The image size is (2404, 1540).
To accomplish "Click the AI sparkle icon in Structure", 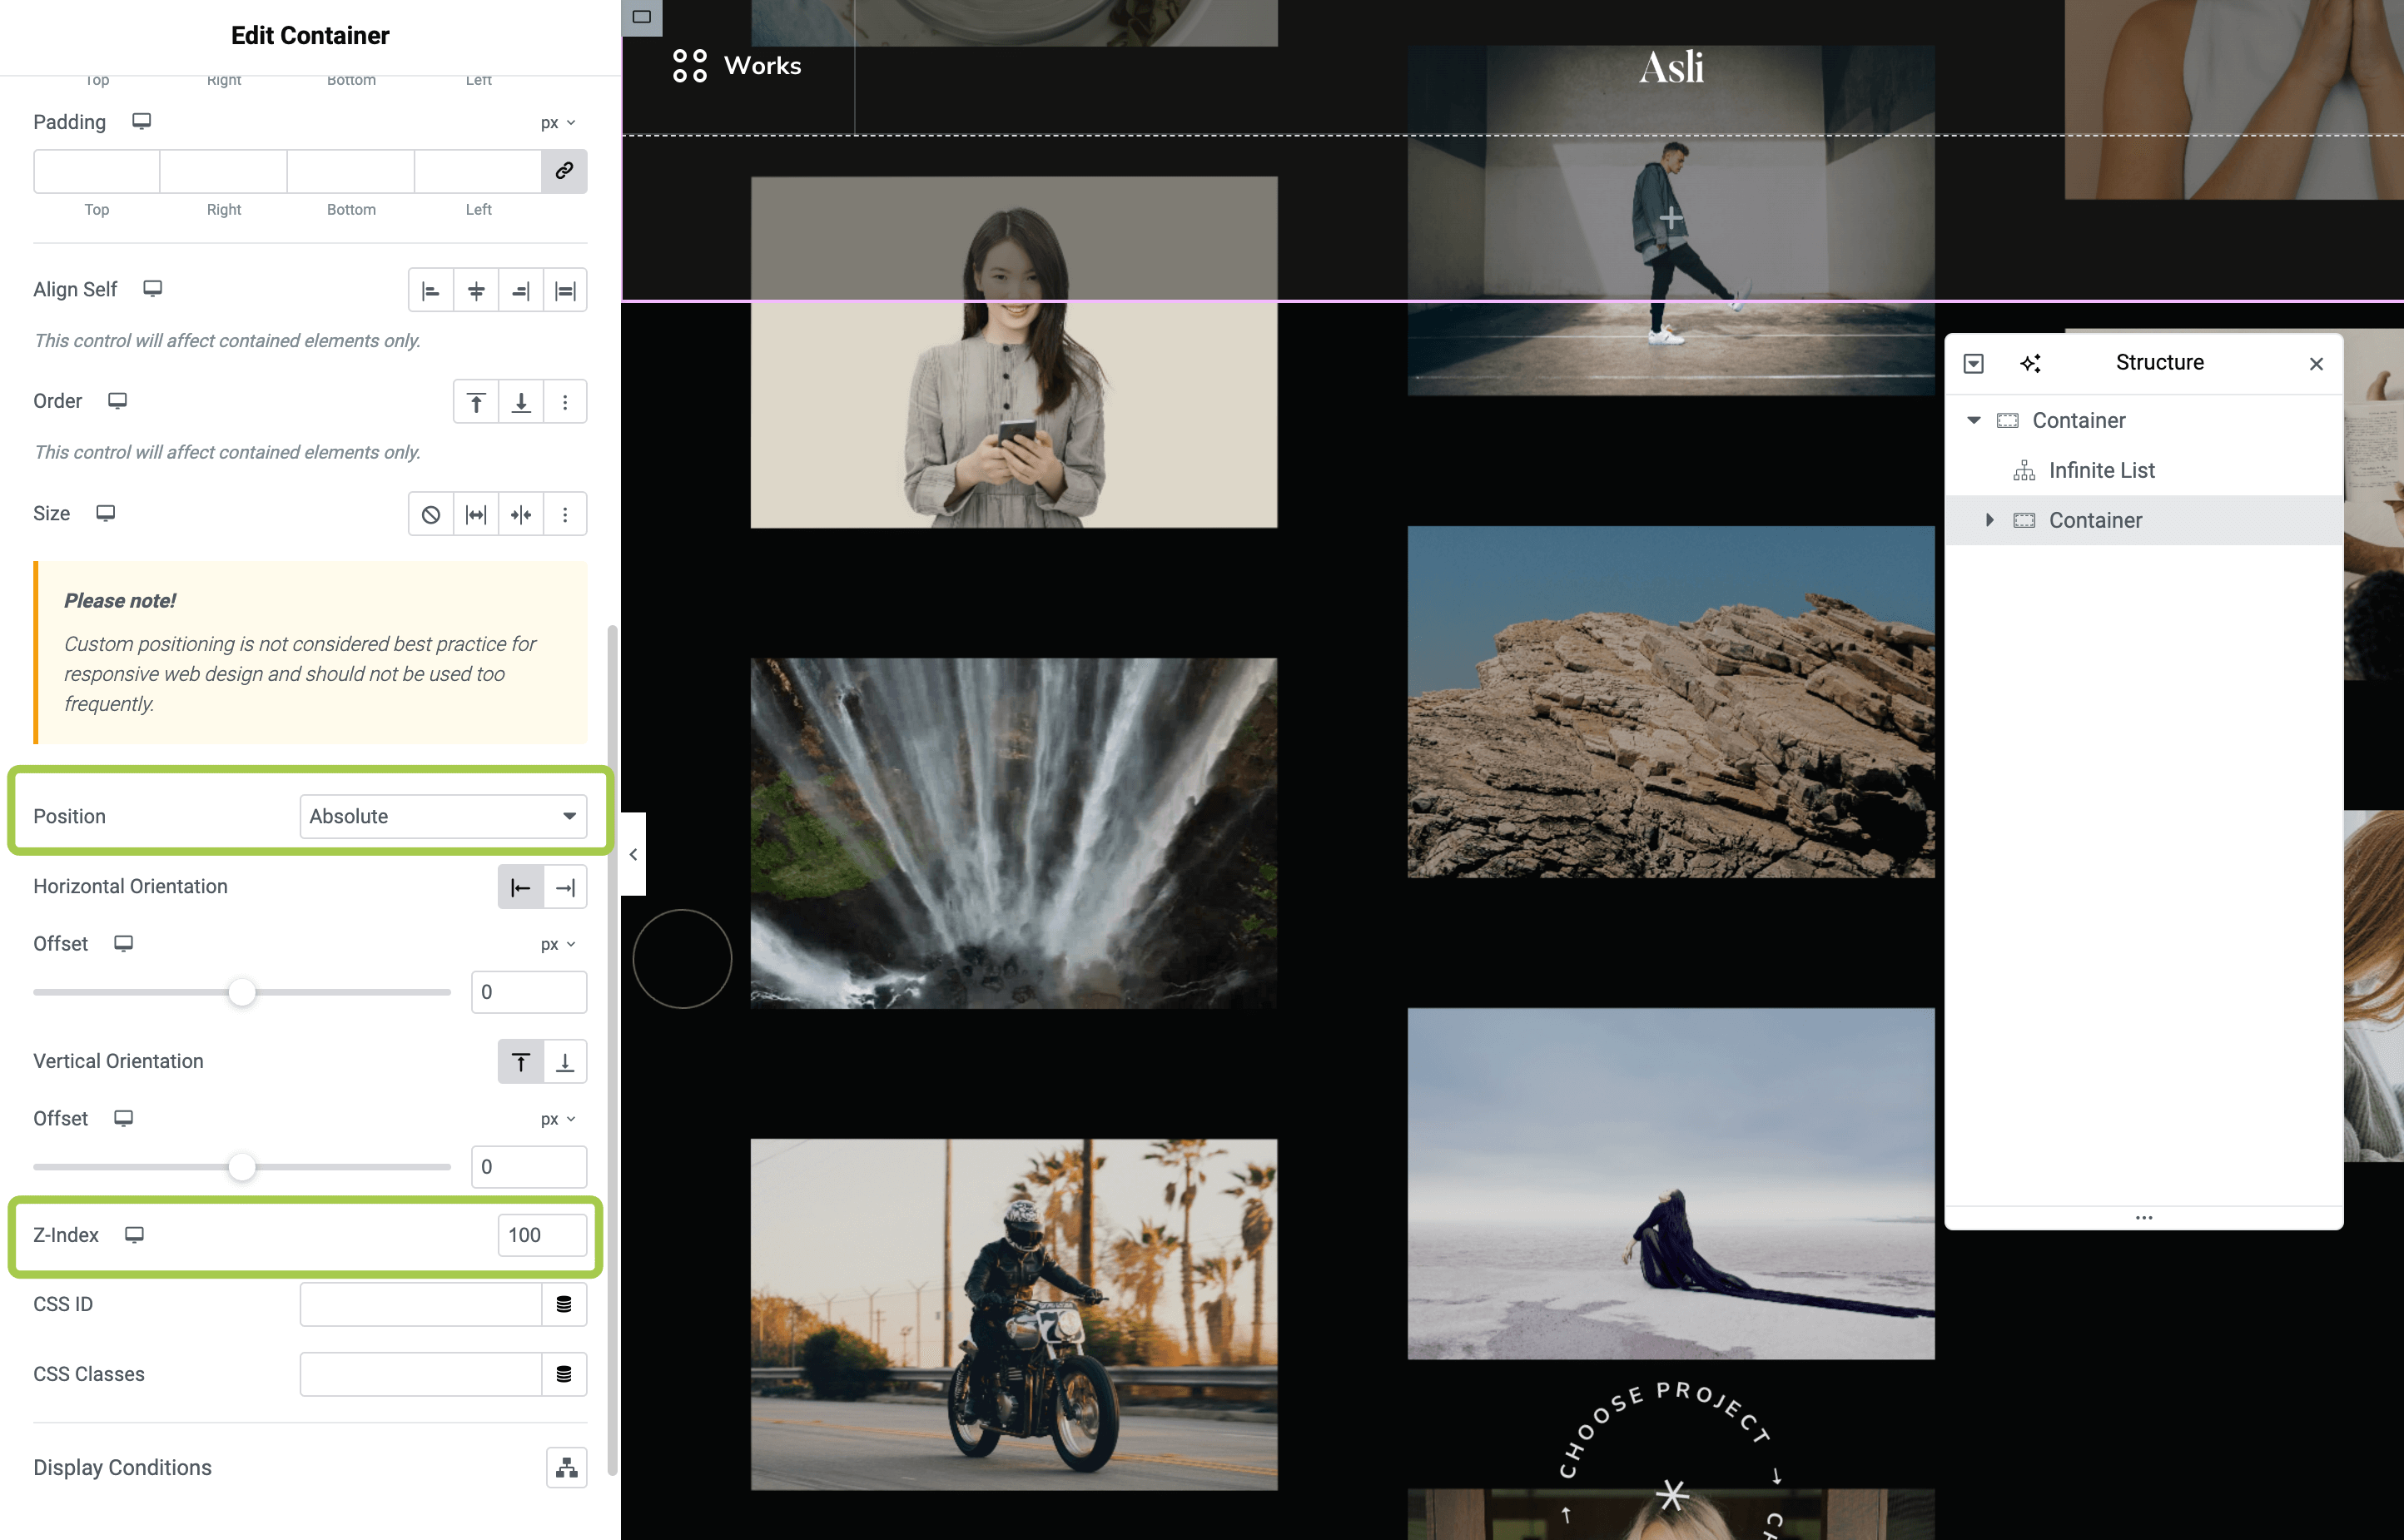I will click(x=2030, y=363).
